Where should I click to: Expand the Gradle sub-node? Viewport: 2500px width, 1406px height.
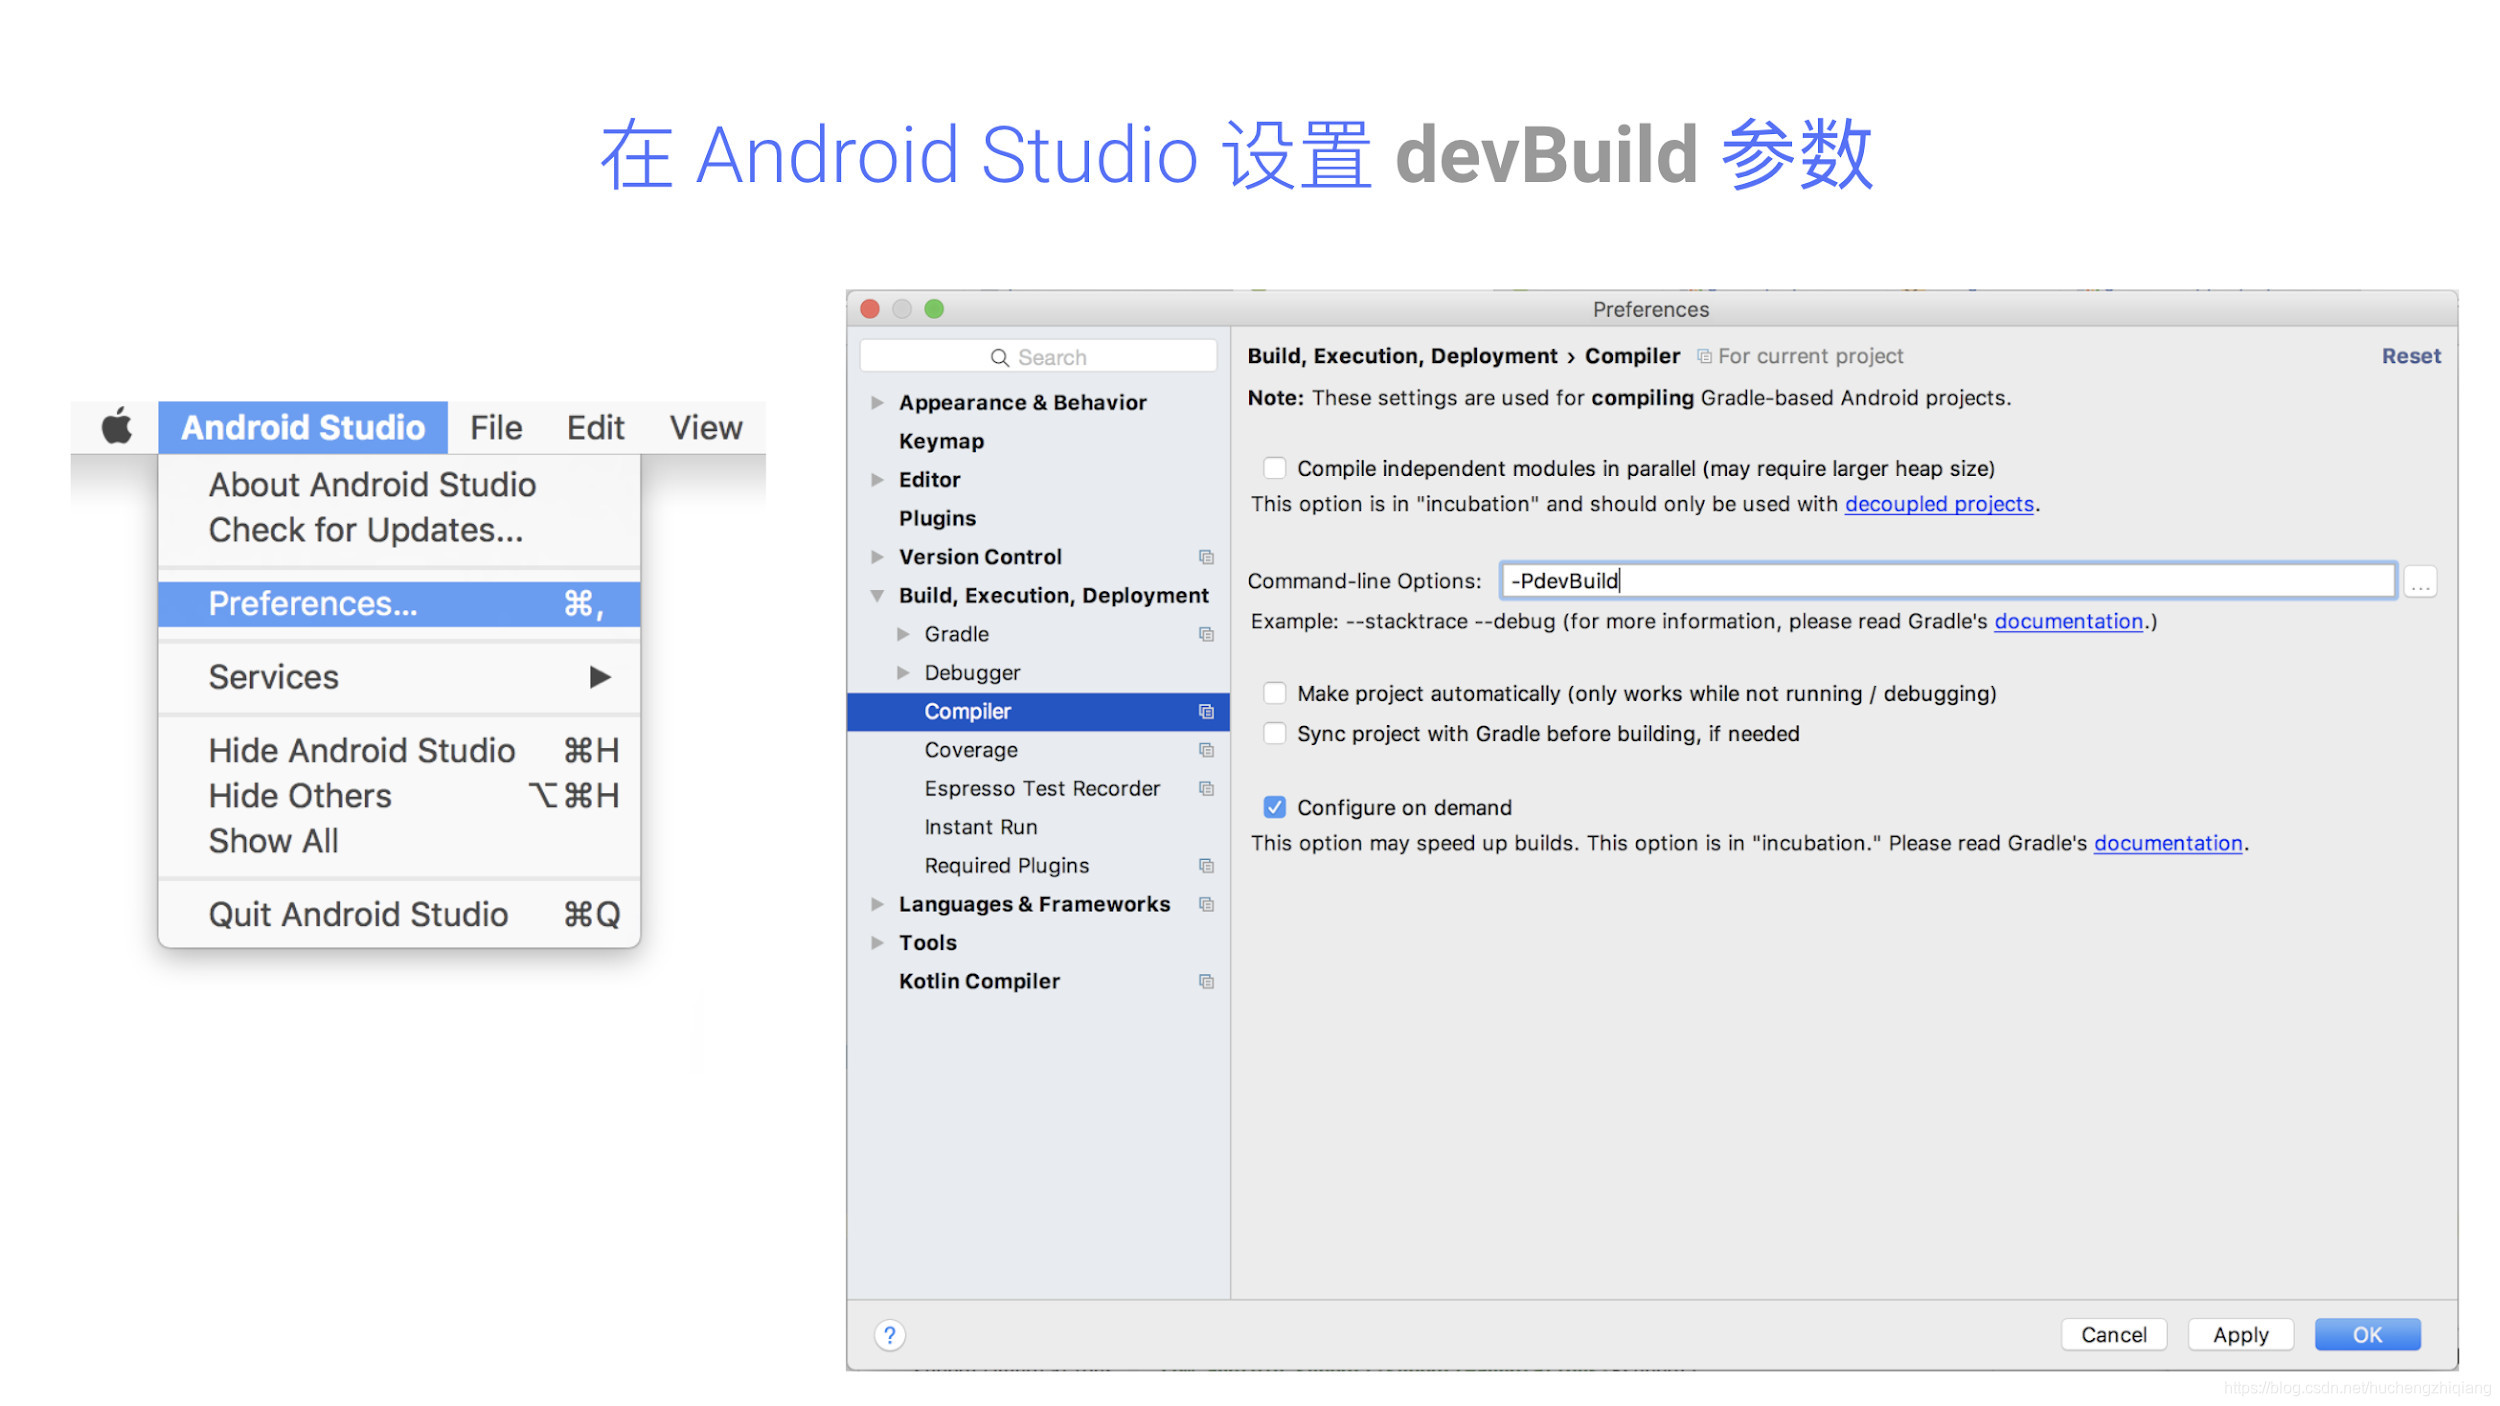[x=903, y=634]
